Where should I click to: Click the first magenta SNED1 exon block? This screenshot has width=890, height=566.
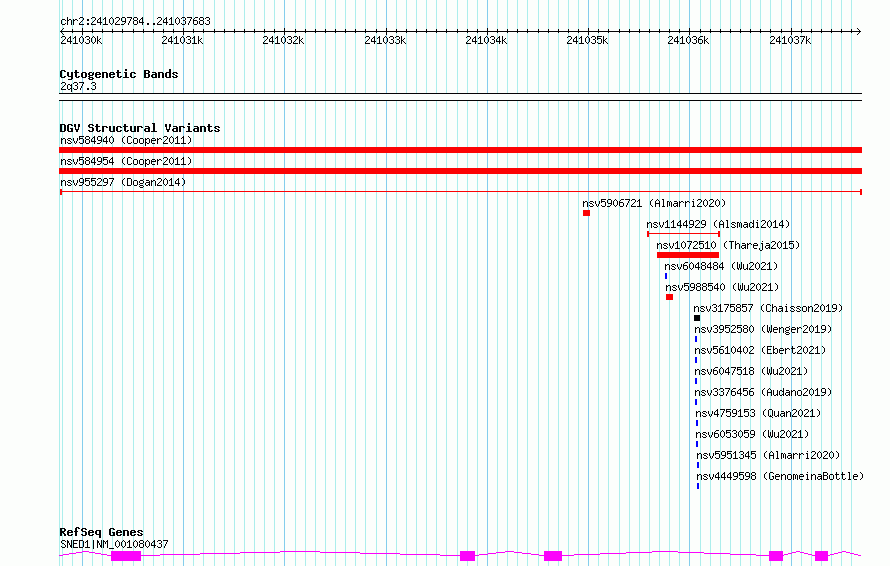pos(126,556)
